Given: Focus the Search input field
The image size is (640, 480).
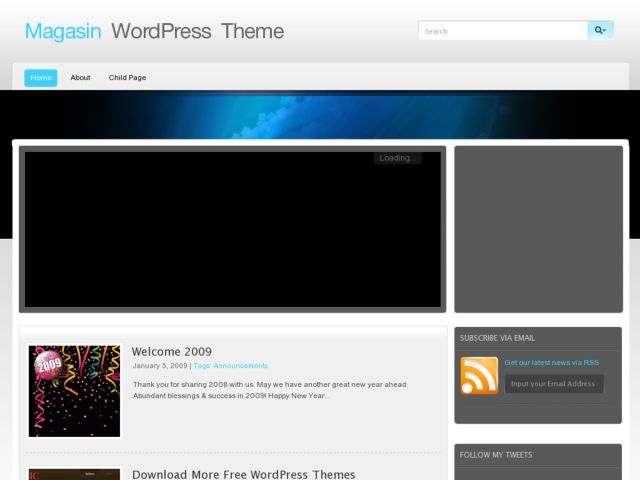Looking at the screenshot, I should [x=503, y=31].
